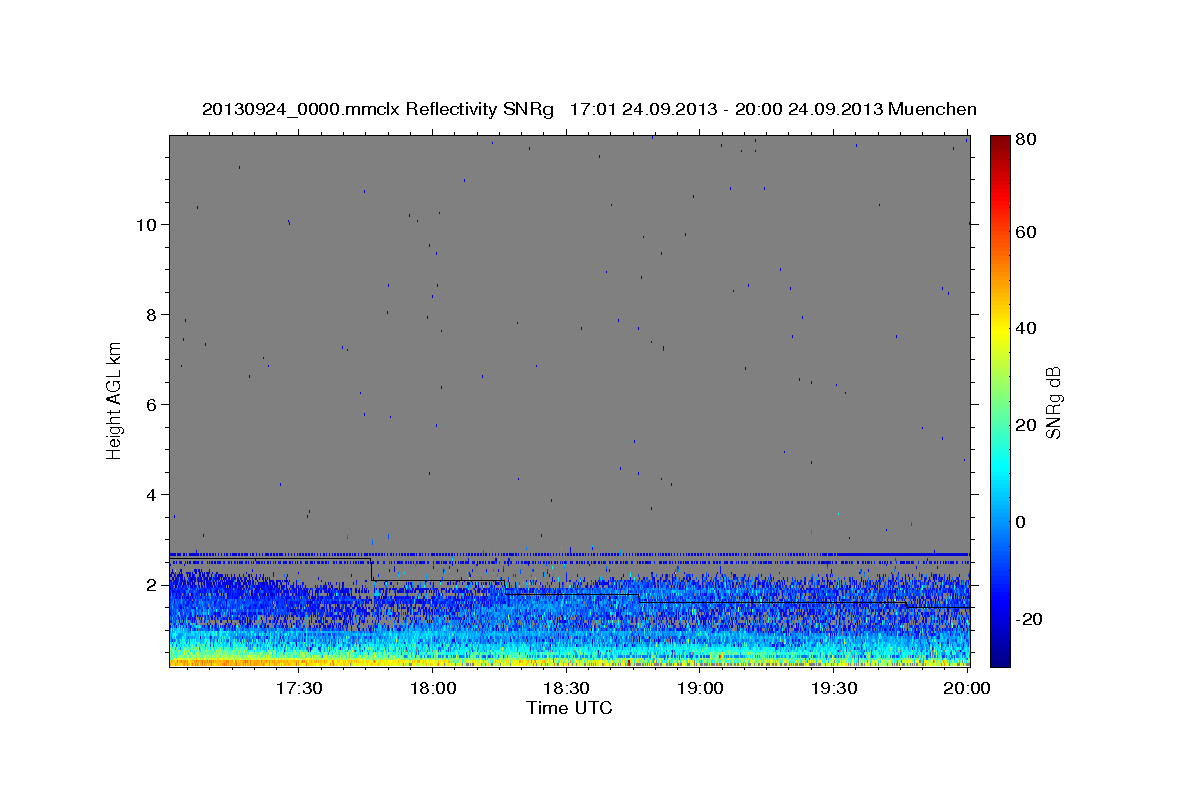Click the dark blue bottom of the colorbar
The image size is (1200, 800).
pos(1000,655)
